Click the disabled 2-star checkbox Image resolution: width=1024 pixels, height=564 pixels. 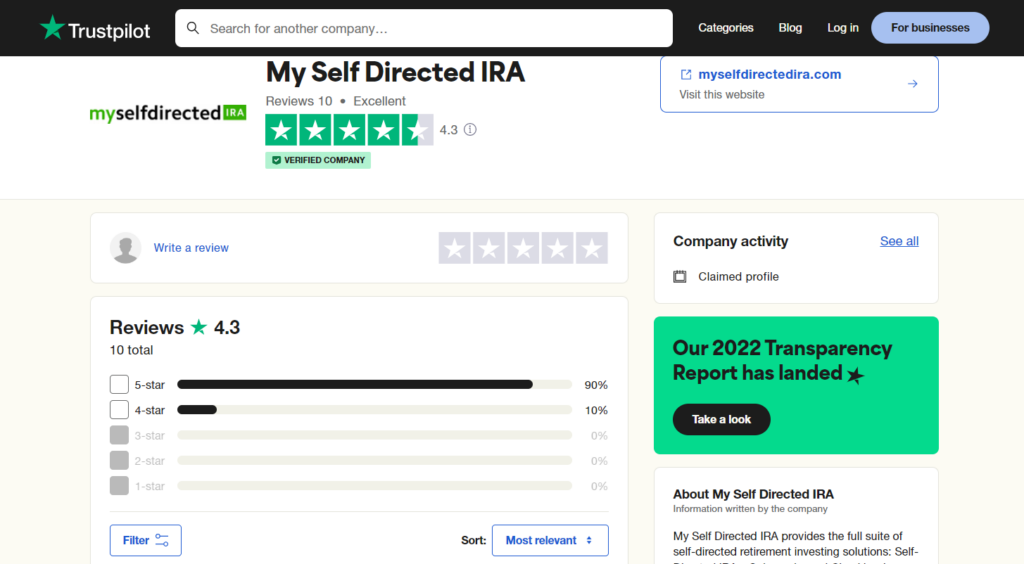[119, 461]
